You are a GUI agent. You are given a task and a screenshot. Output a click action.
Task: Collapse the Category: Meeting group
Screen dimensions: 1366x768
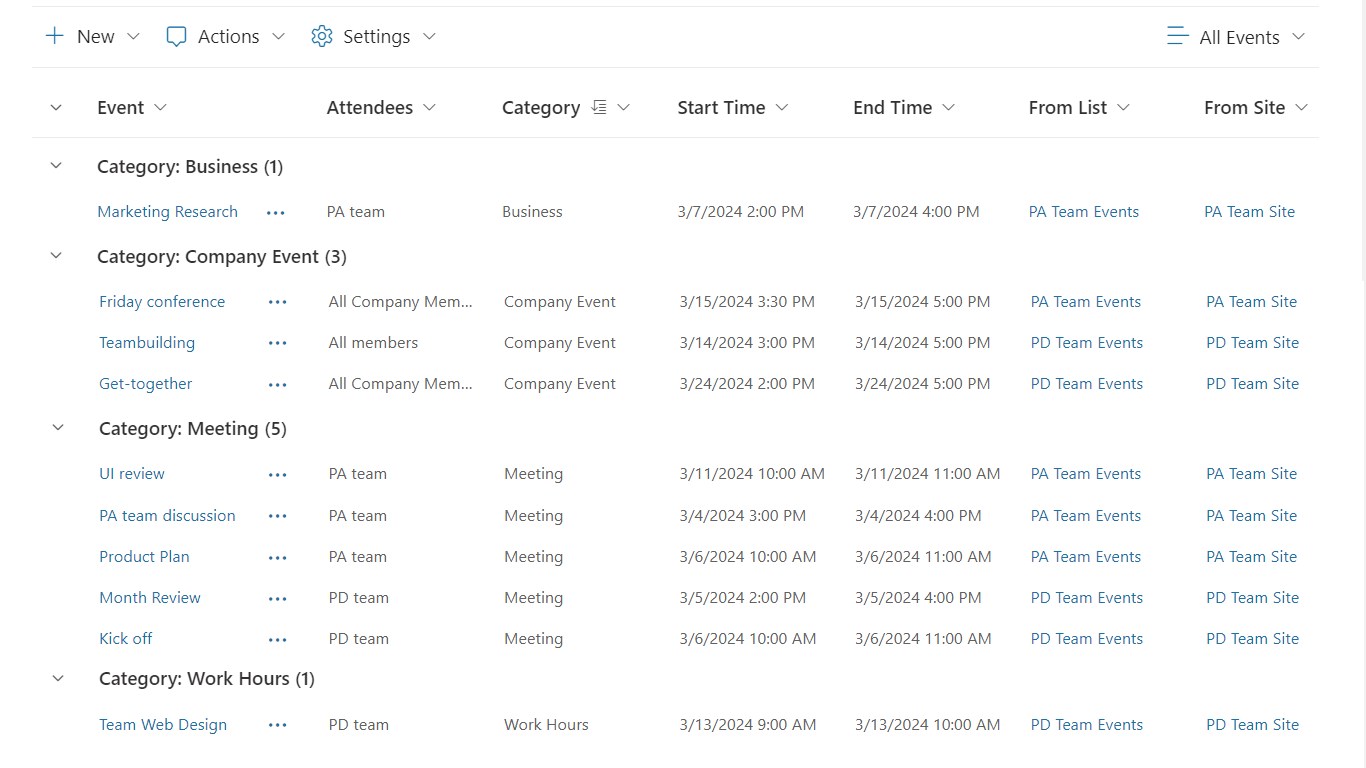click(x=58, y=429)
